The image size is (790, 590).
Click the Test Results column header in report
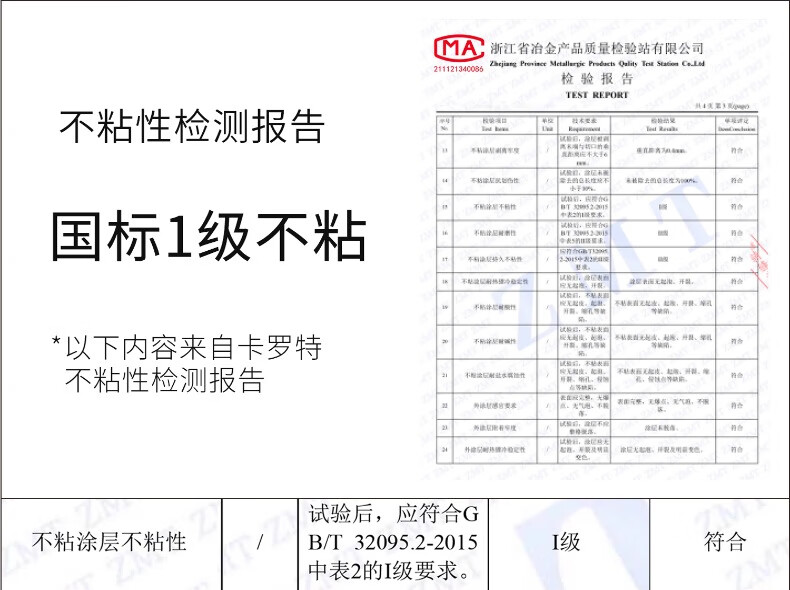coord(663,125)
